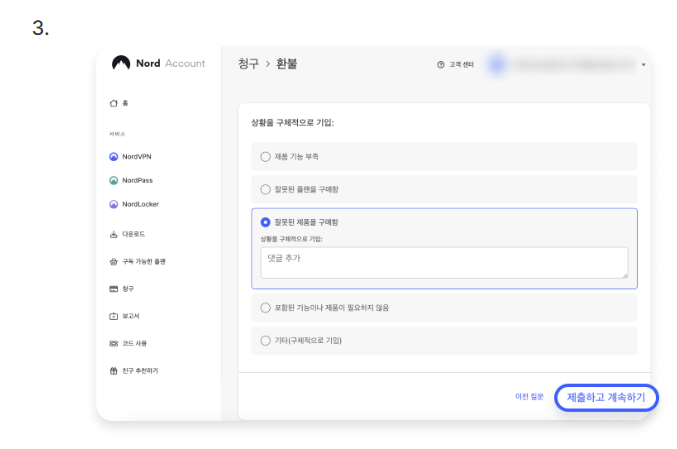
Task: Open 친구 추천하기 in the sidebar
Action: (x=134, y=370)
